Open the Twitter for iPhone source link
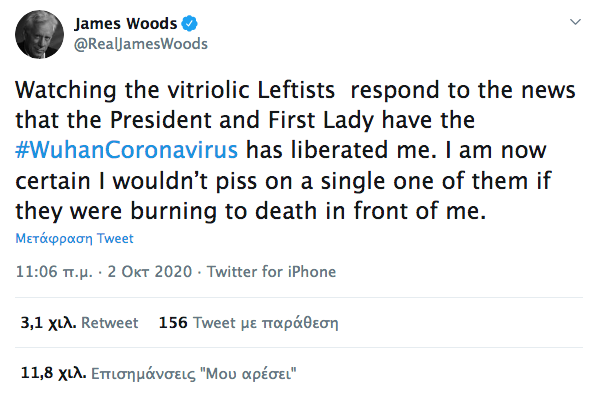Screen dimensions: 598x395 click(x=272, y=272)
